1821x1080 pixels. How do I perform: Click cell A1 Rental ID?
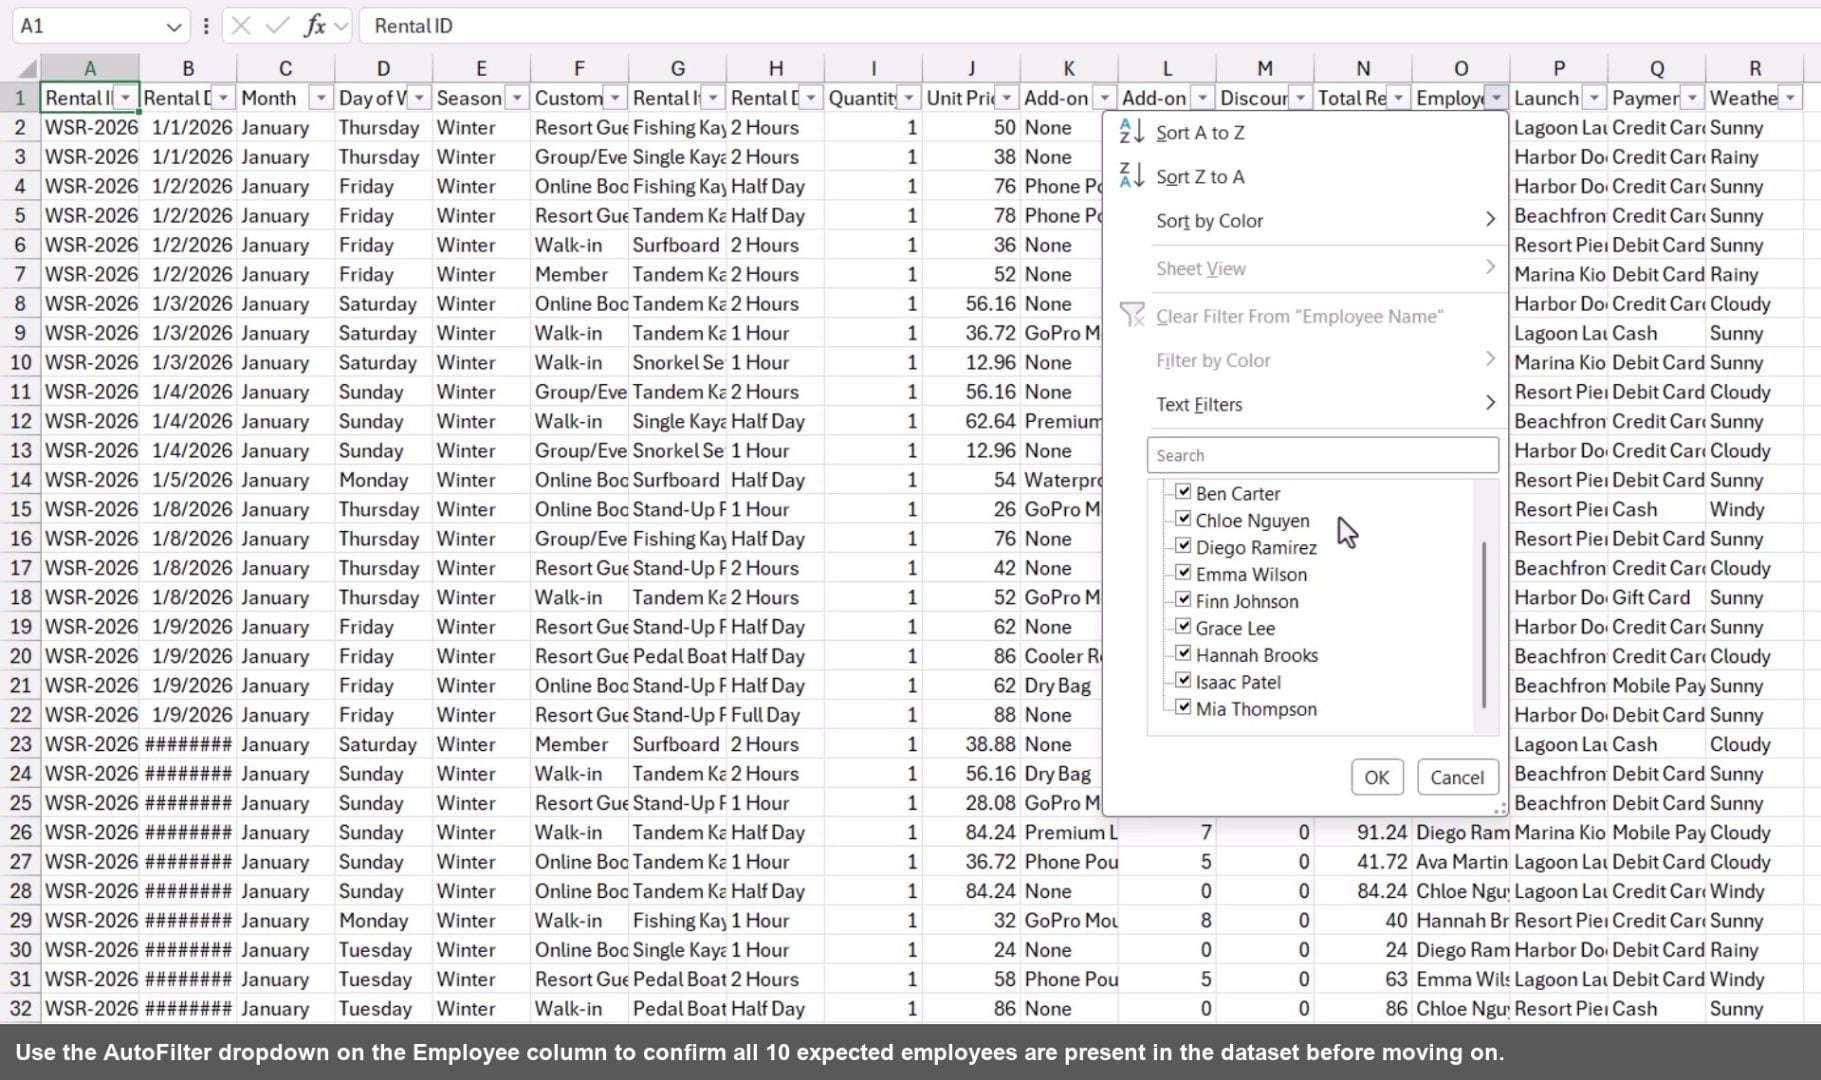point(90,98)
